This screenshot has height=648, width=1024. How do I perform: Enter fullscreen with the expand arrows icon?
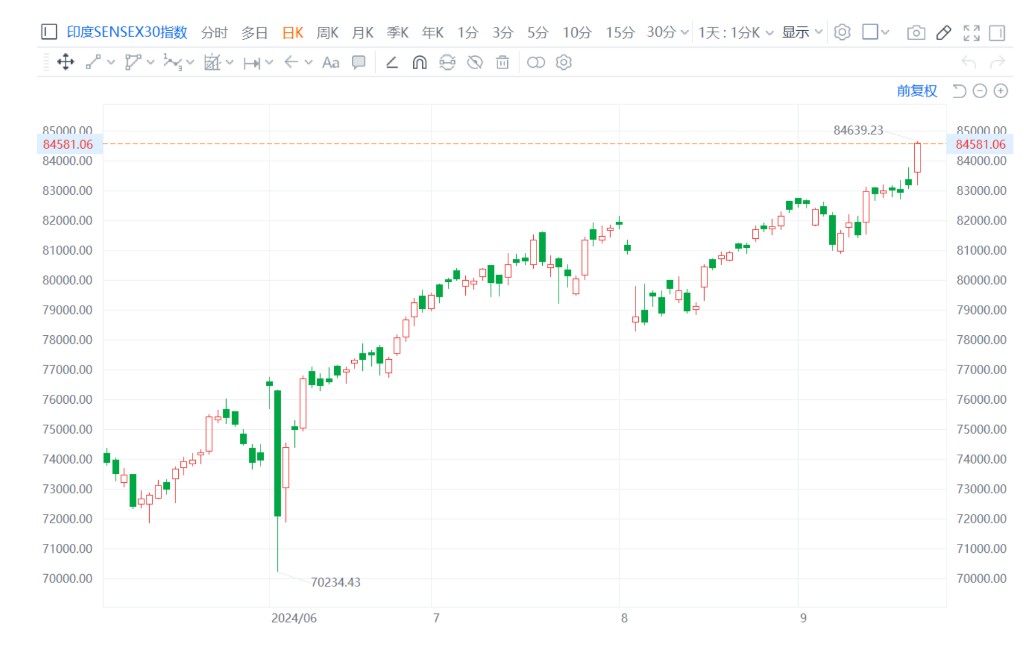pyautogui.click(x=972, y=32)
